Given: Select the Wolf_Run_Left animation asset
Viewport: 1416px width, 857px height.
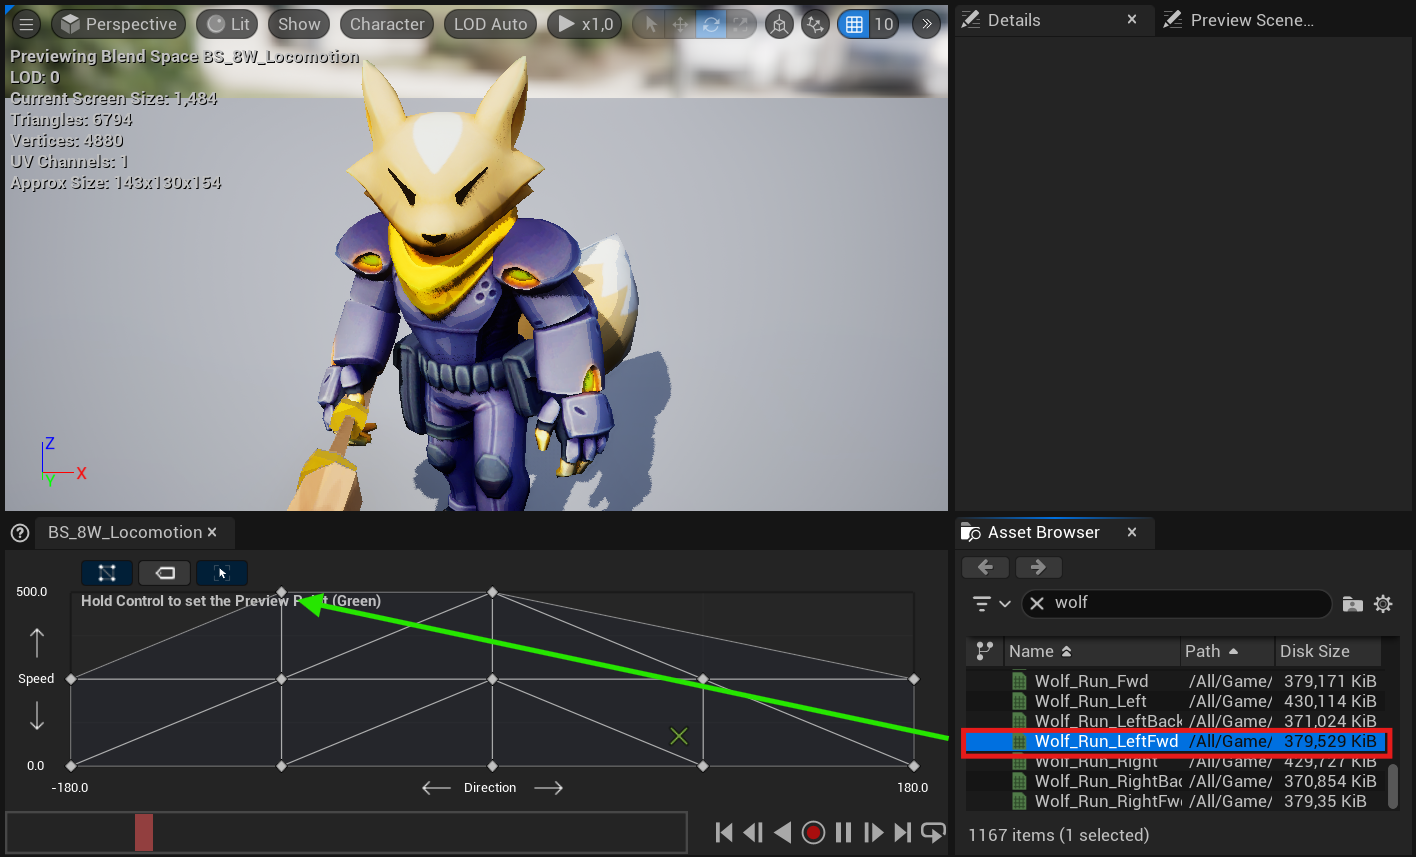Looking at the screenshot, I should click(x=1177, y=701).
